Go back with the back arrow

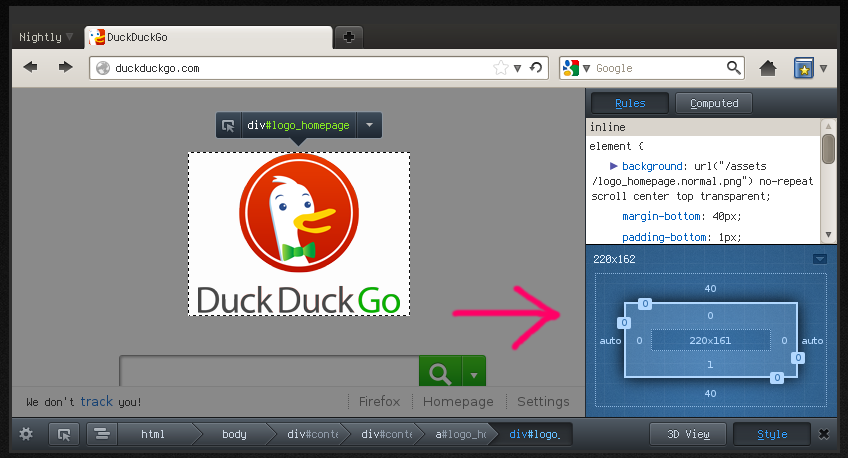(30, 68)
